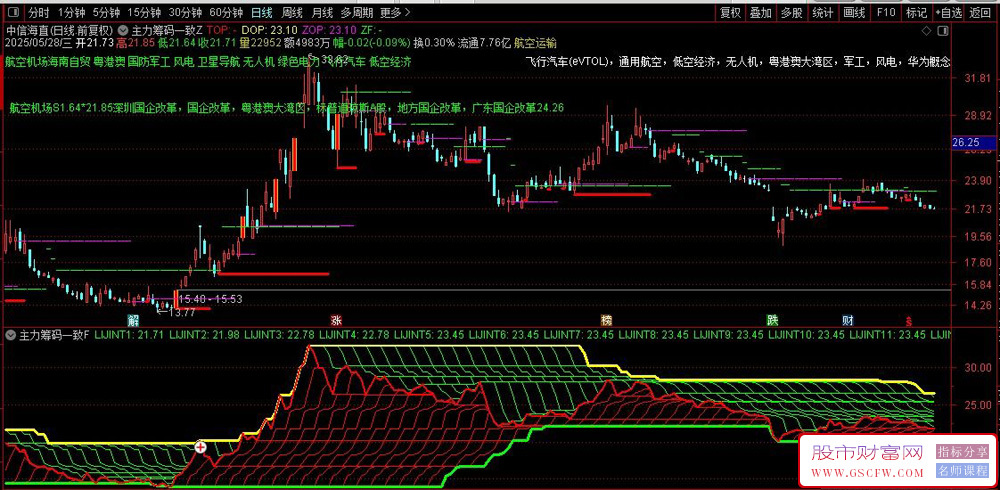Click the 涨 event marker on time axis
This screenshot has height=490, width=1000.
[336, 320]
